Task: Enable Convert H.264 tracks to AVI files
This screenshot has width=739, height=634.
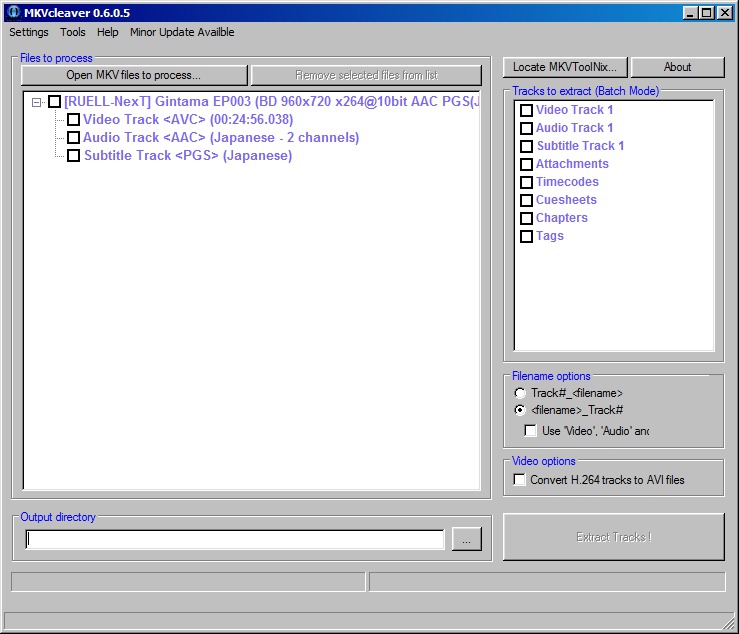Action: click(520, 480)
